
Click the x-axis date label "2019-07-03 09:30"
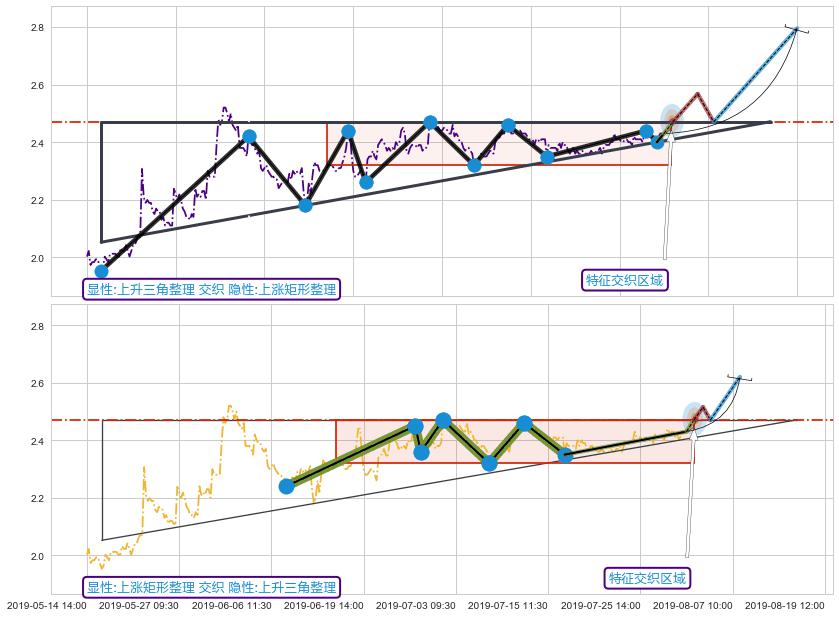[x=415, y=605]
